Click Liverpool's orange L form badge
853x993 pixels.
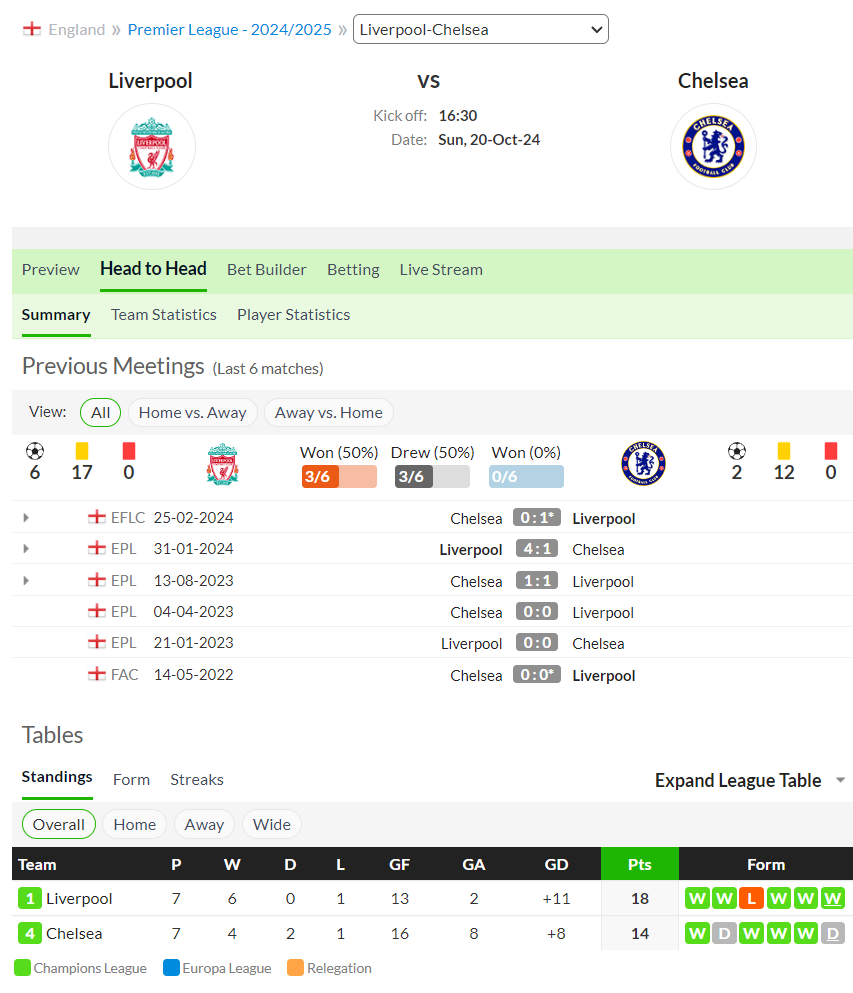click(751, 898)
